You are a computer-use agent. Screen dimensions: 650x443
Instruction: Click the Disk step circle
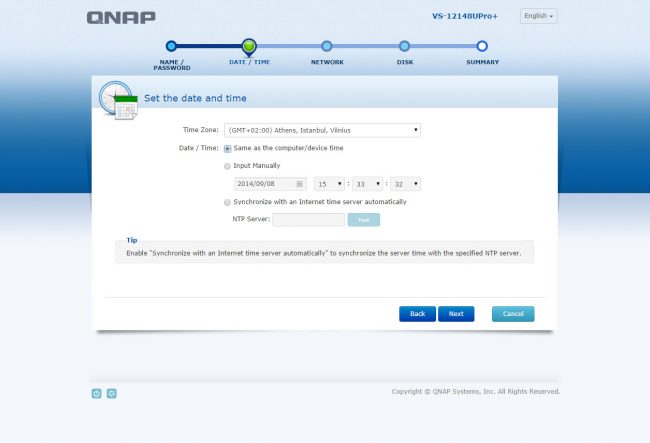[x=404, y=46]
